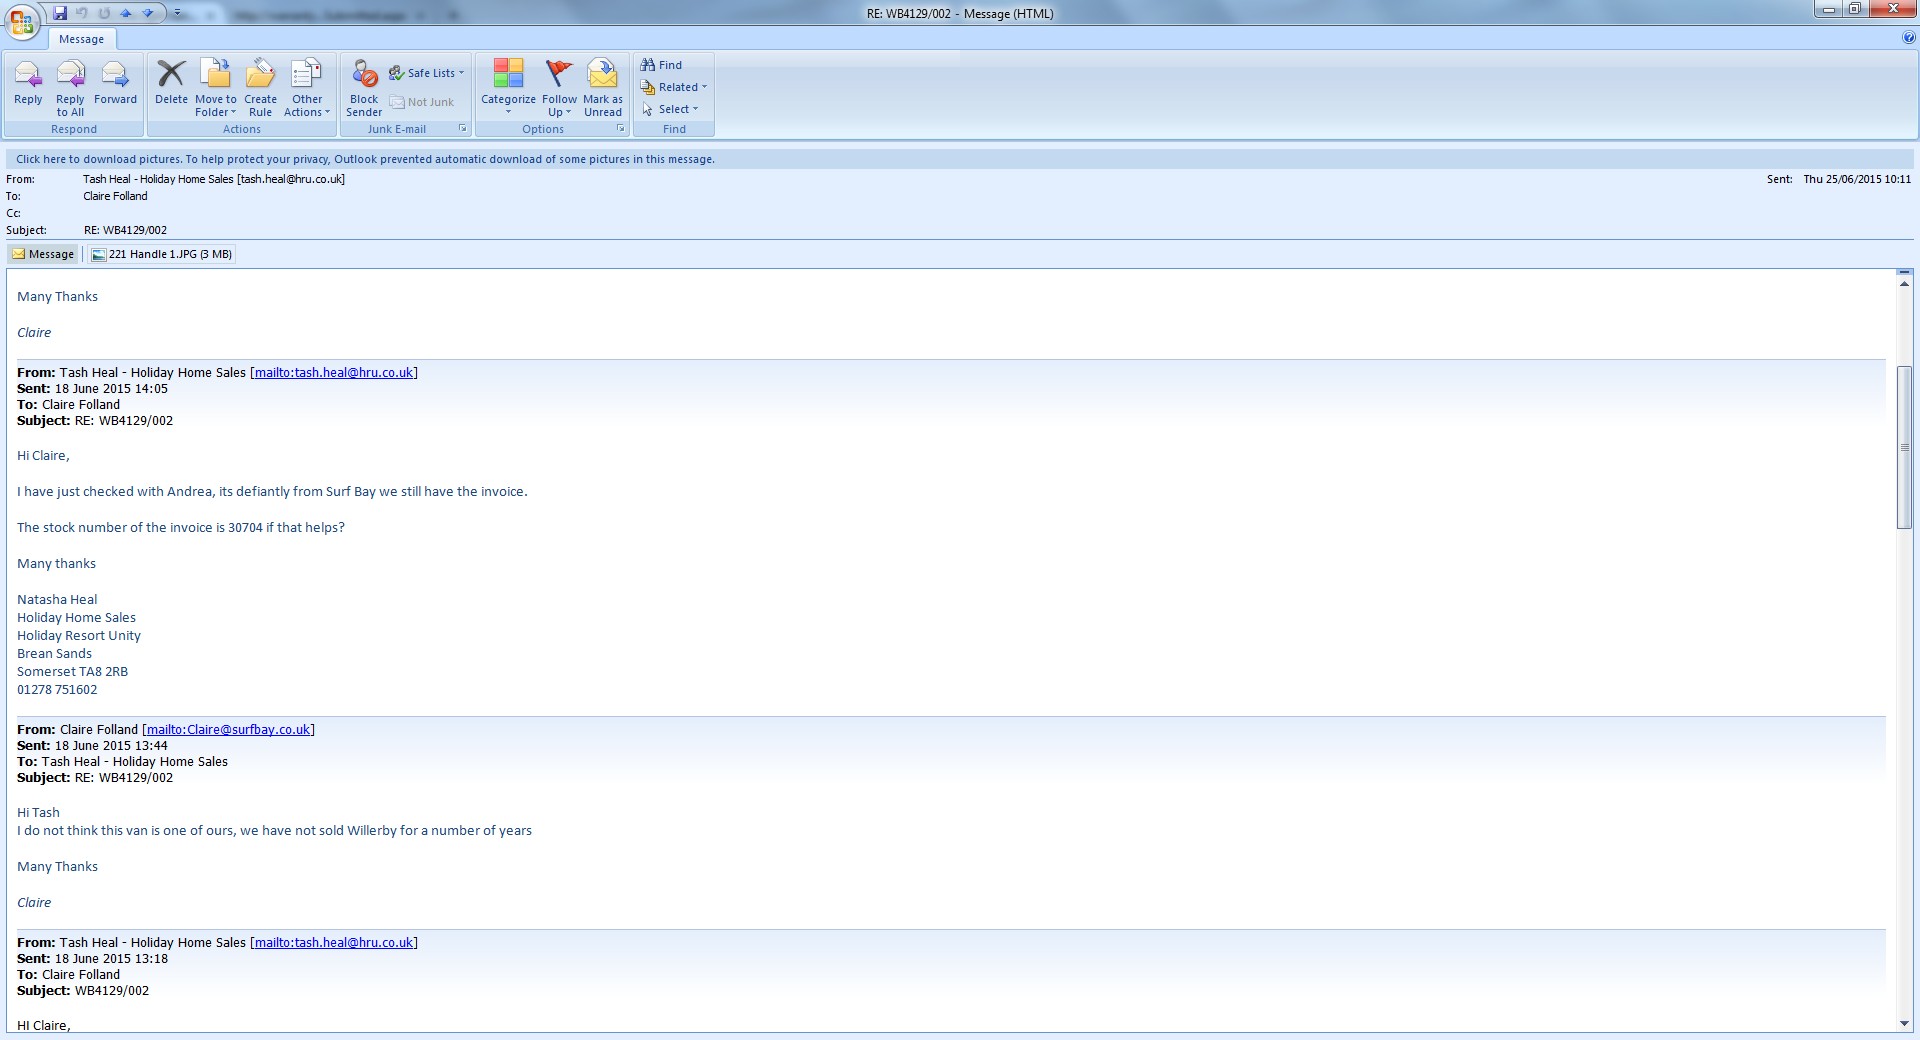Open the 221 Handle 1.JPG attachment
Image resolution: width=1920 pixels, height=1040 pixels.
tap(162, 254)
